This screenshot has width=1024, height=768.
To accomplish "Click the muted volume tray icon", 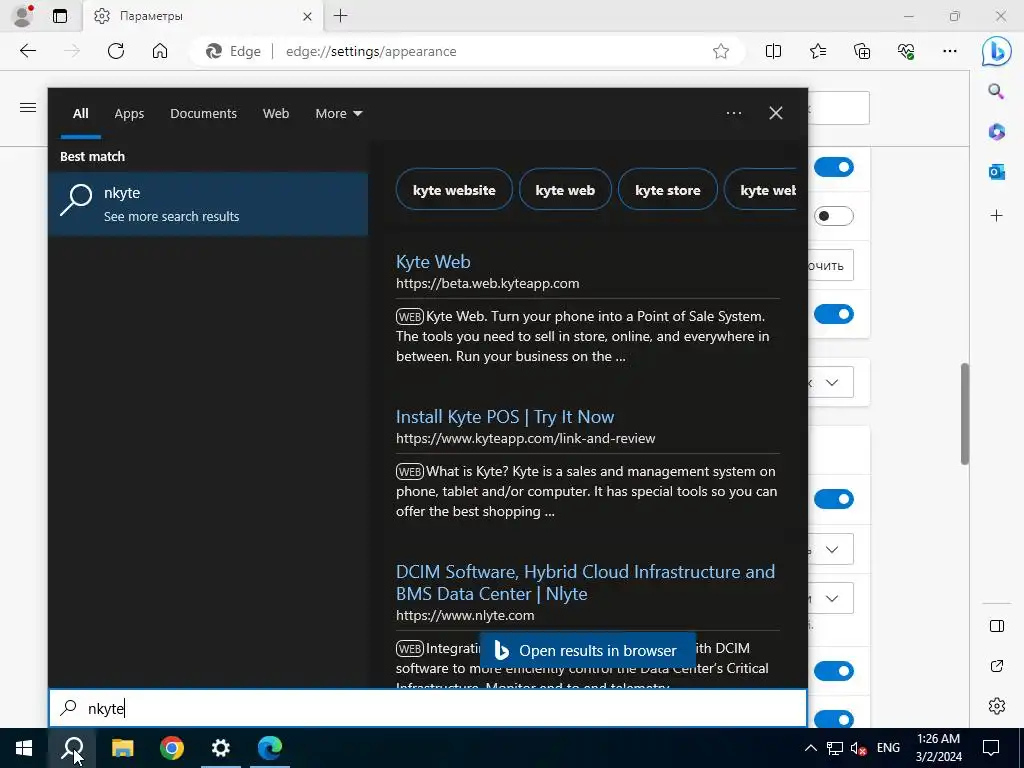I will tap(858, 748).
